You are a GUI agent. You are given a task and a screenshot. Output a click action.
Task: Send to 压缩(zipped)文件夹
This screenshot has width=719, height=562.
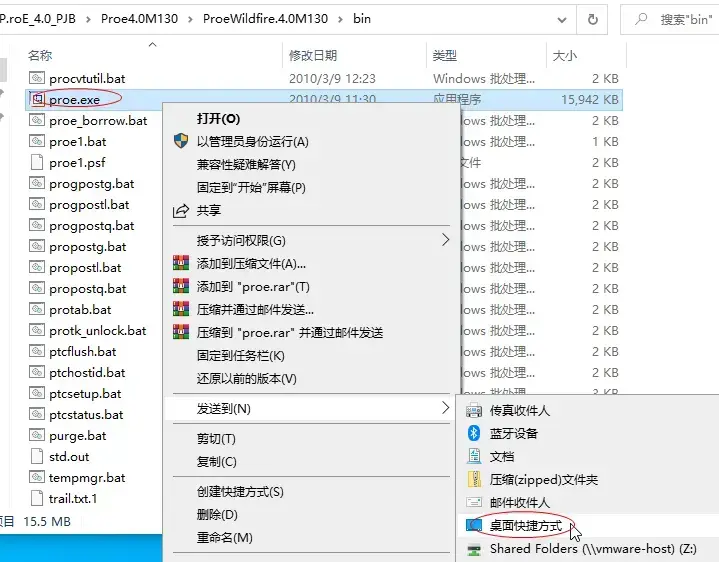tap(588, 479)
